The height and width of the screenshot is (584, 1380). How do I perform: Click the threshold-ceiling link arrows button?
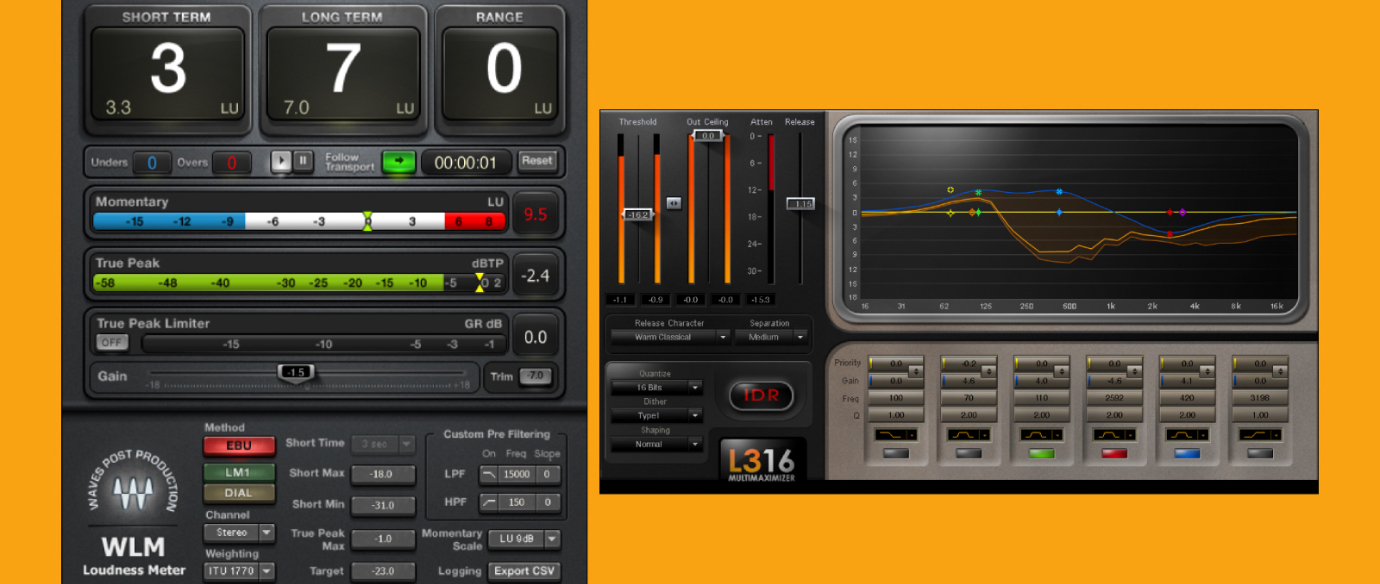tap(673, 202)
